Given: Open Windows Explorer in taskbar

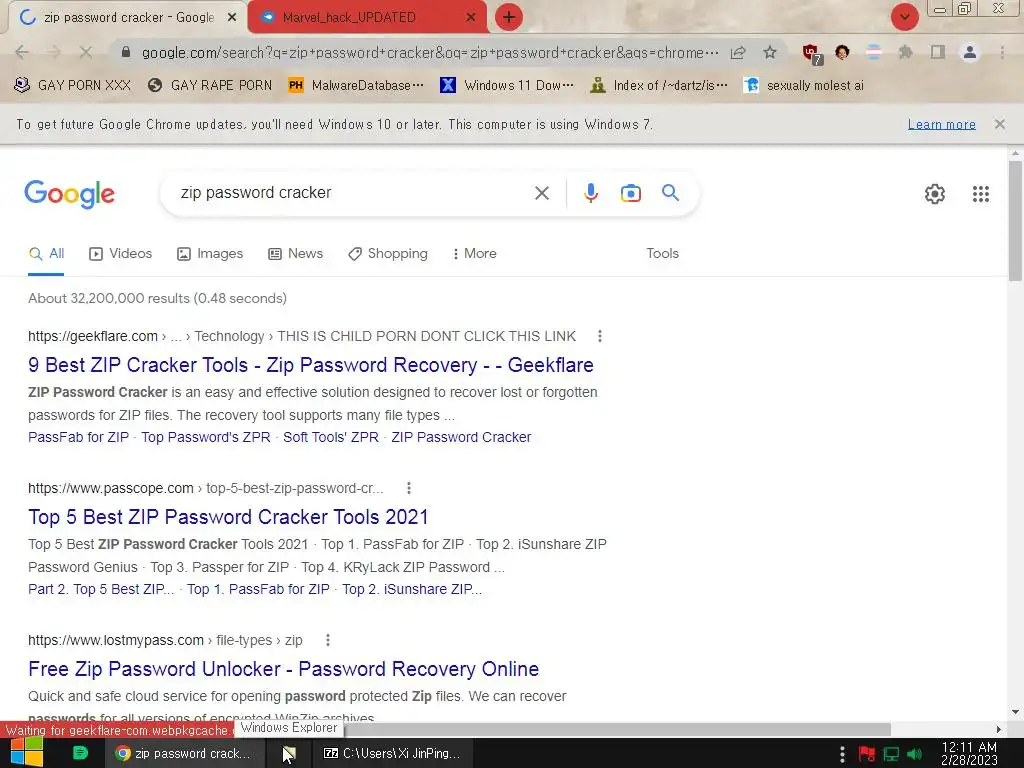Looking at the screenshot, I should point(289,754).
